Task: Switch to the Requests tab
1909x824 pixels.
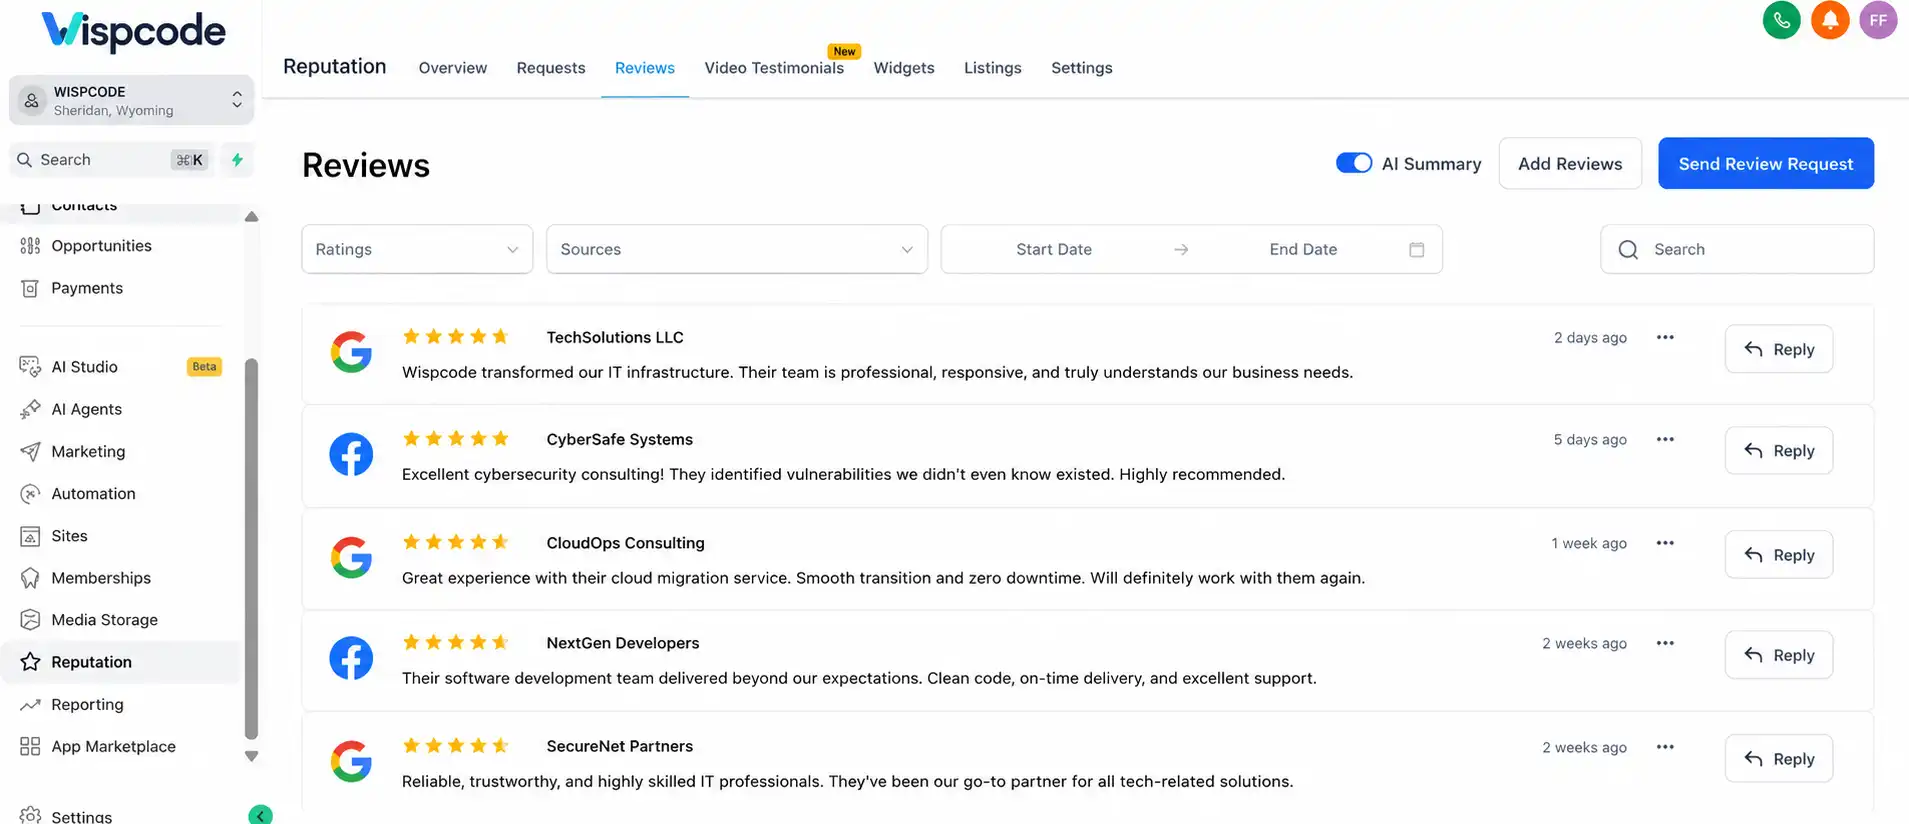Action: coord(551,68)
